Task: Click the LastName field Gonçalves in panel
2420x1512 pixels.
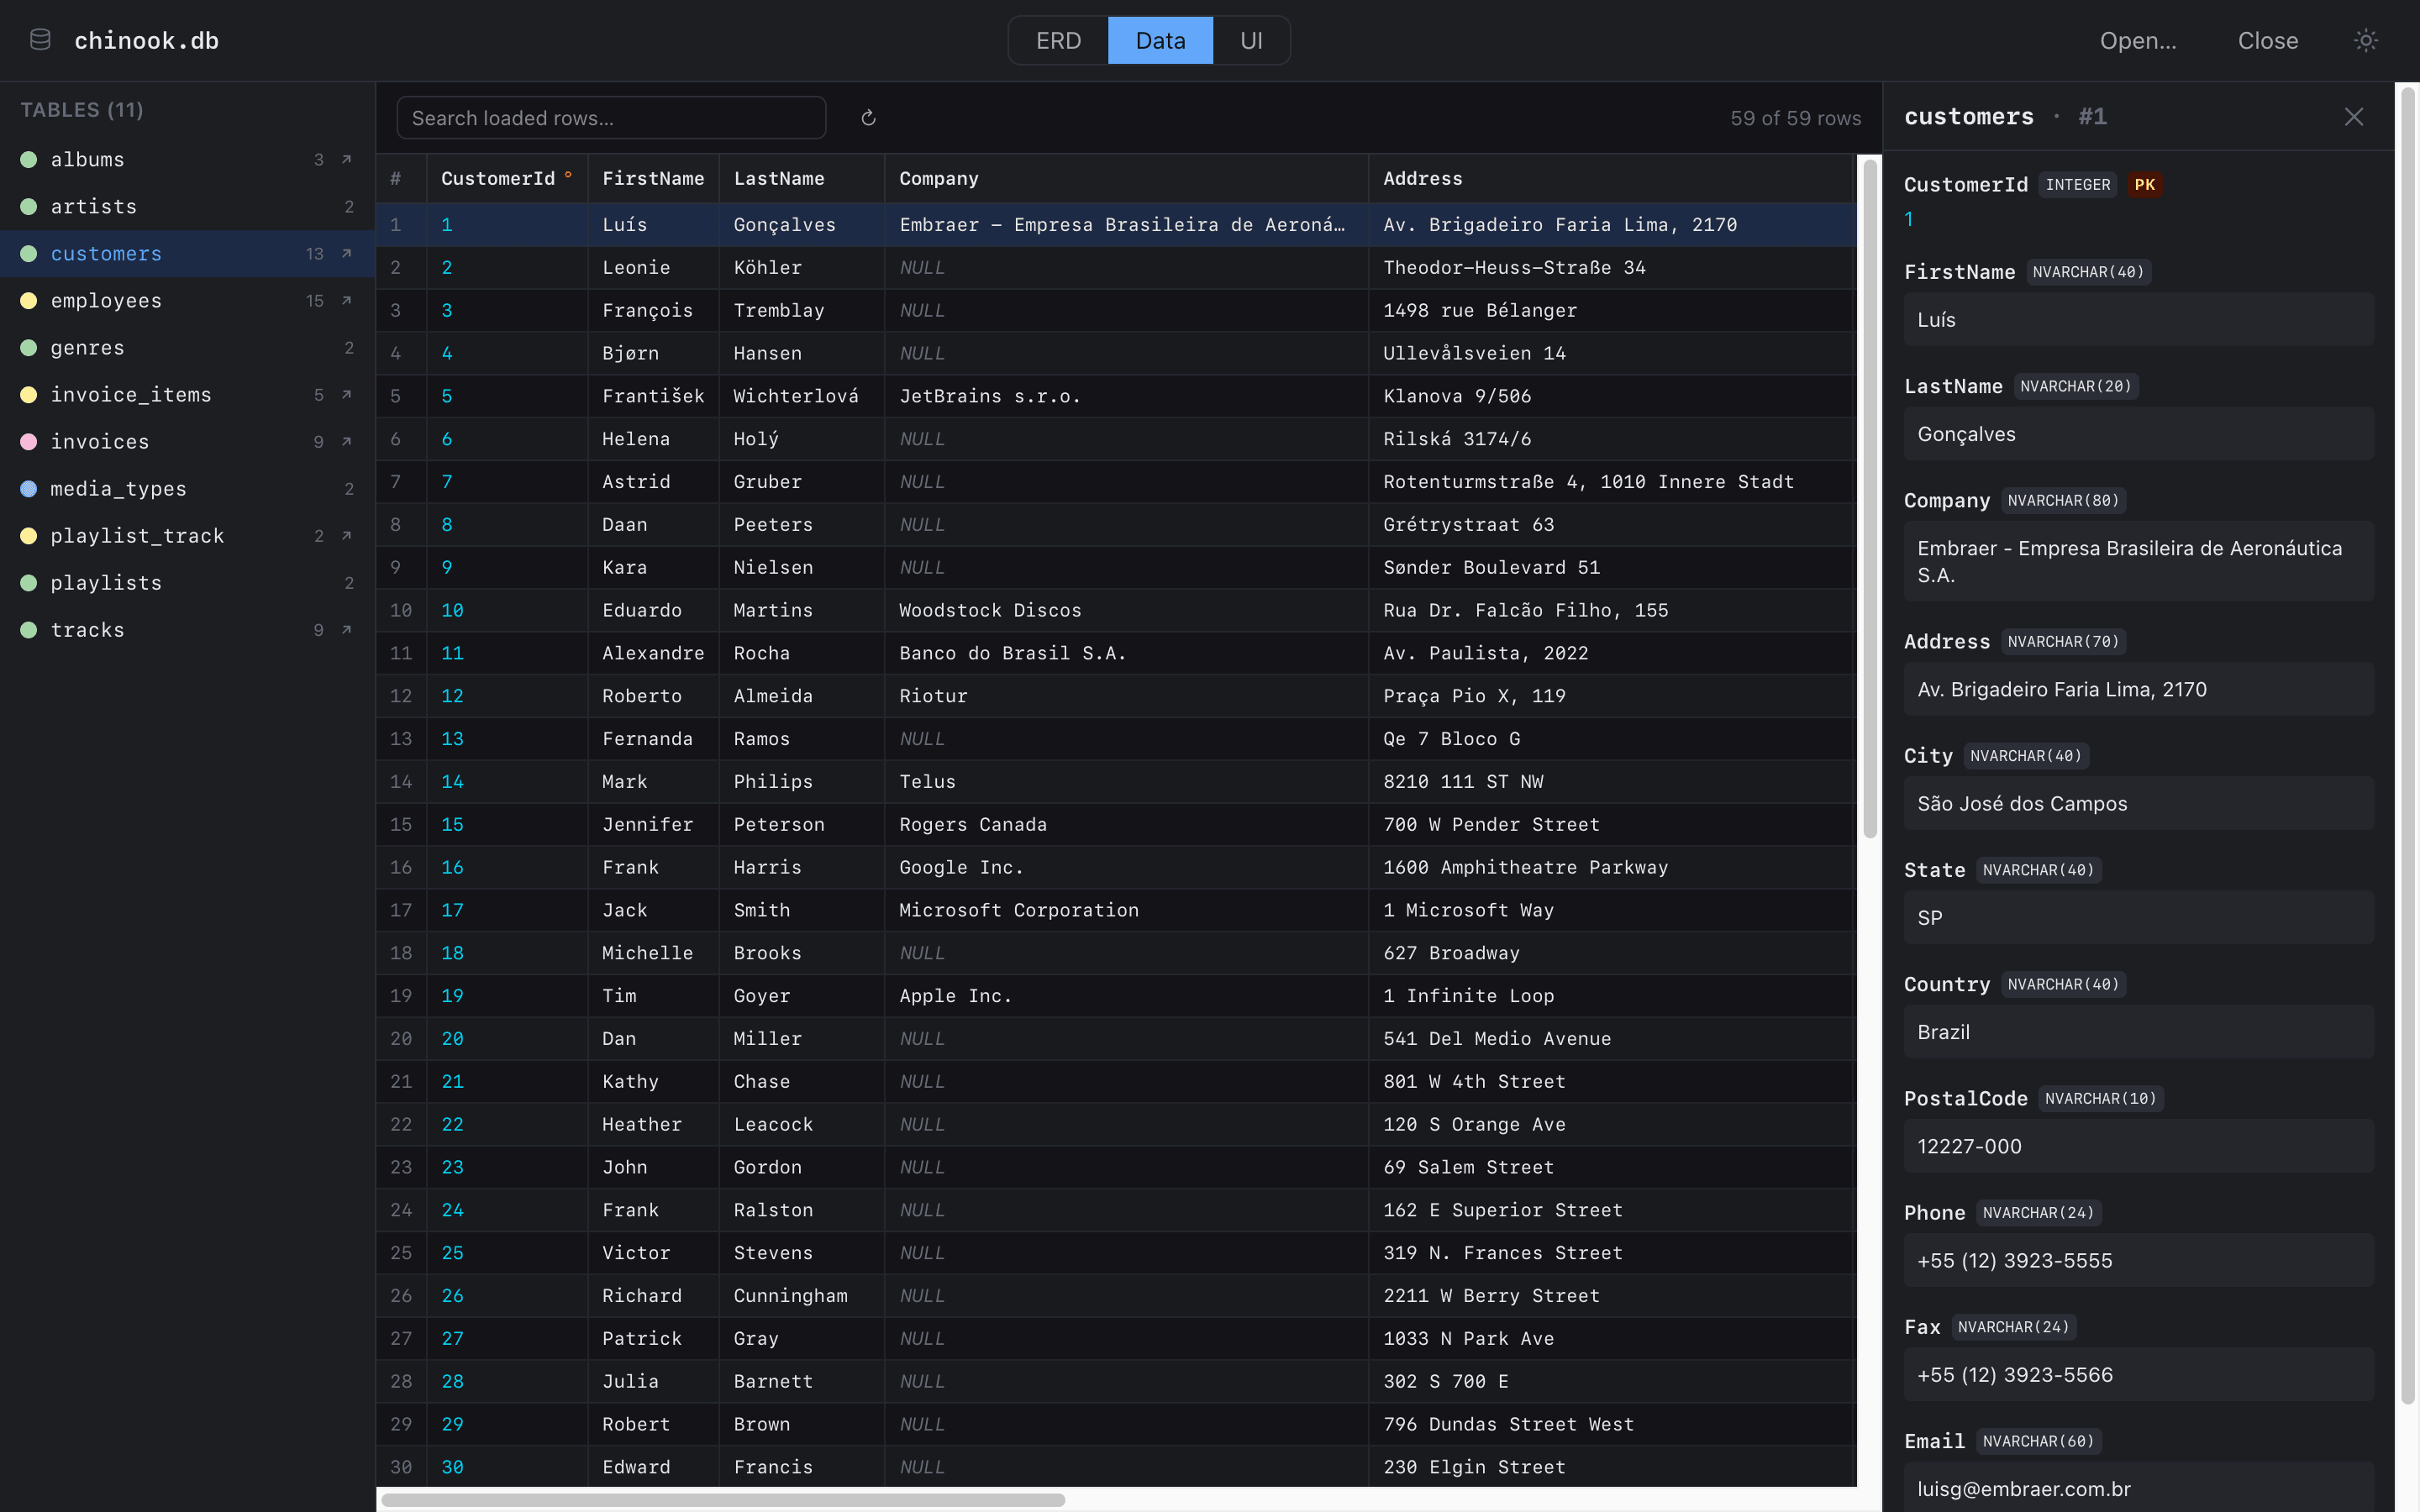Action: [2138, 434]
